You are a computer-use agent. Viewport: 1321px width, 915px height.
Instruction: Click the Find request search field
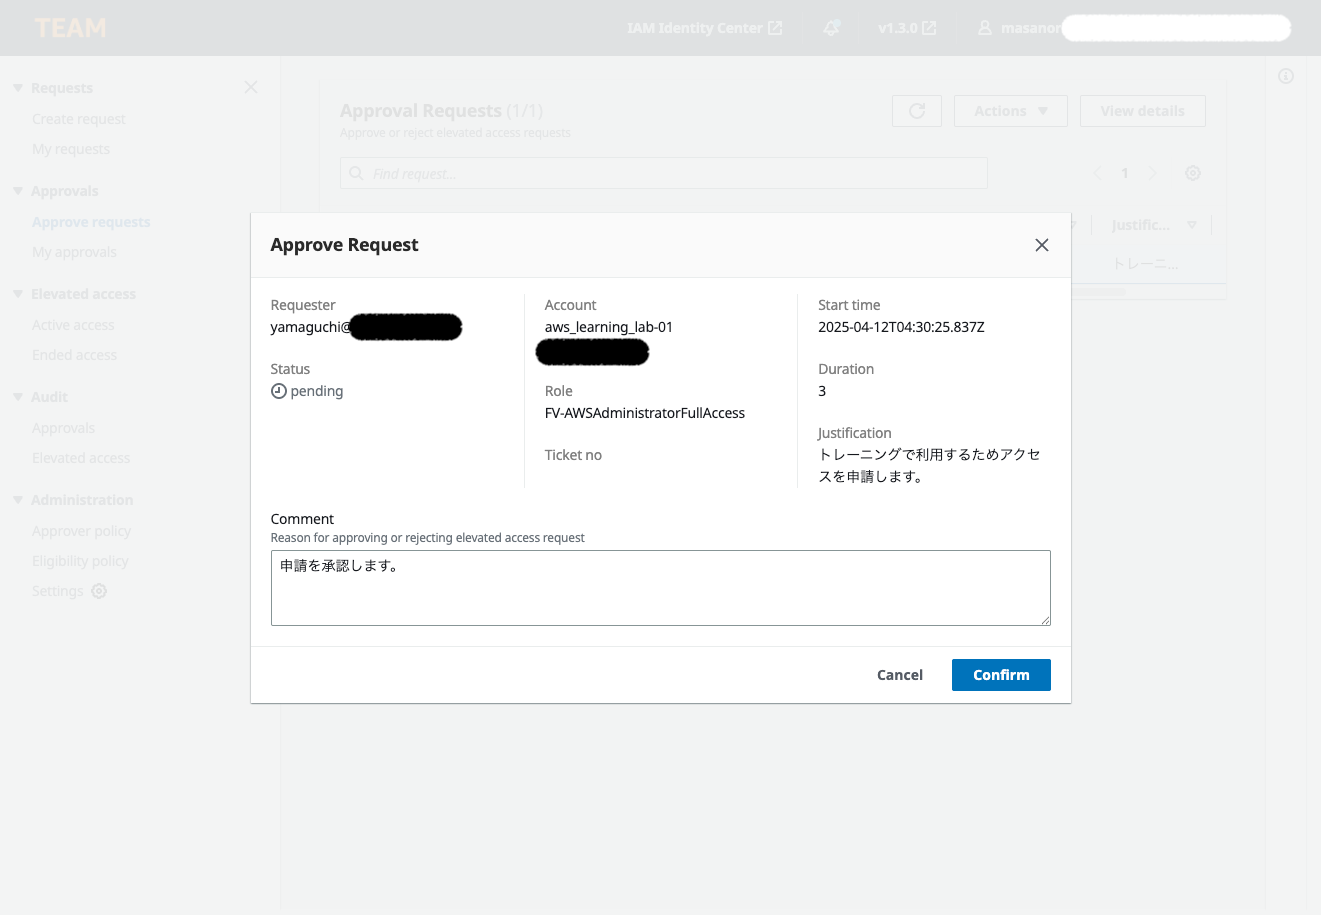pos(664,174)
